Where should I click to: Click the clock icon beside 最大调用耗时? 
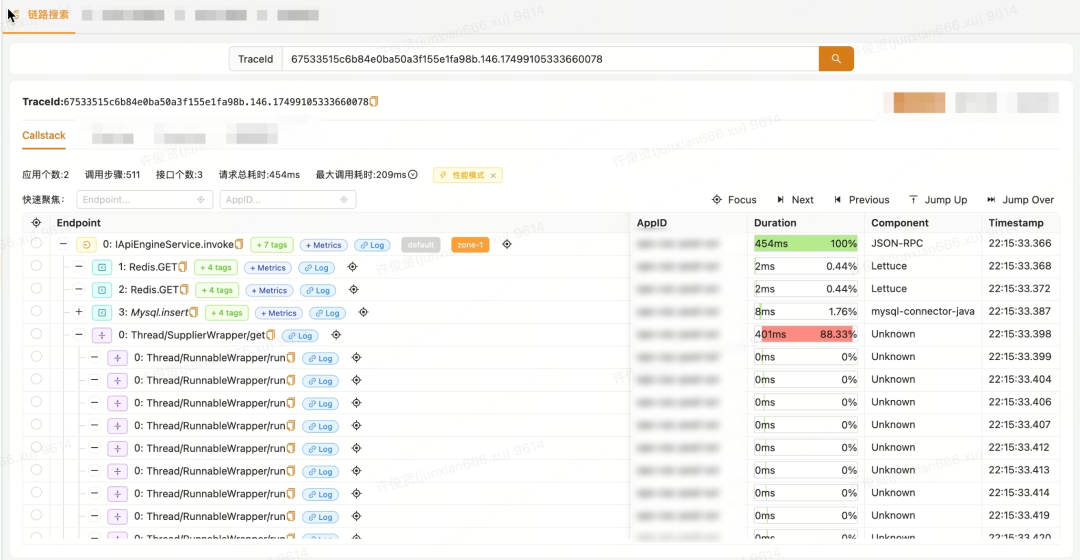point(413,174)
